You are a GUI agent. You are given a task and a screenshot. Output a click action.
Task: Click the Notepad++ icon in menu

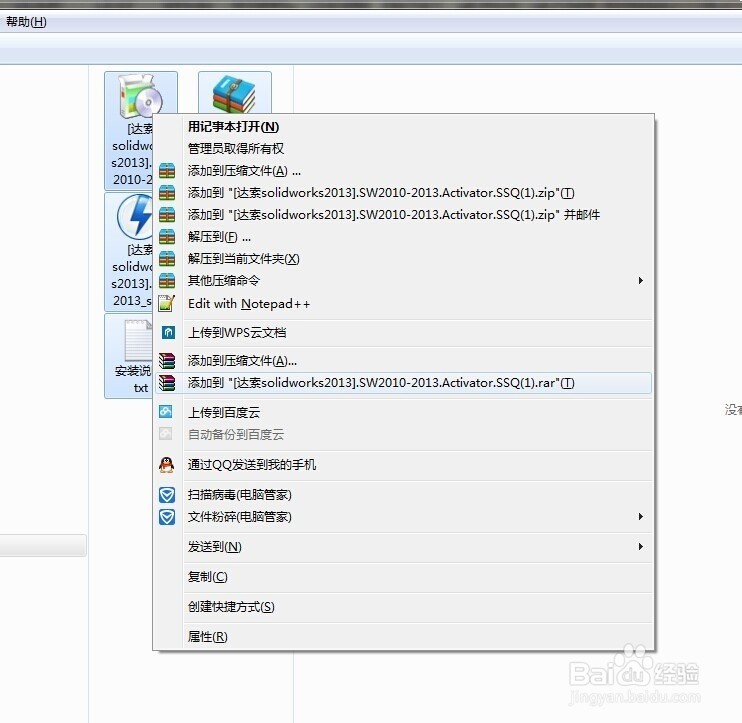(167, 303)
